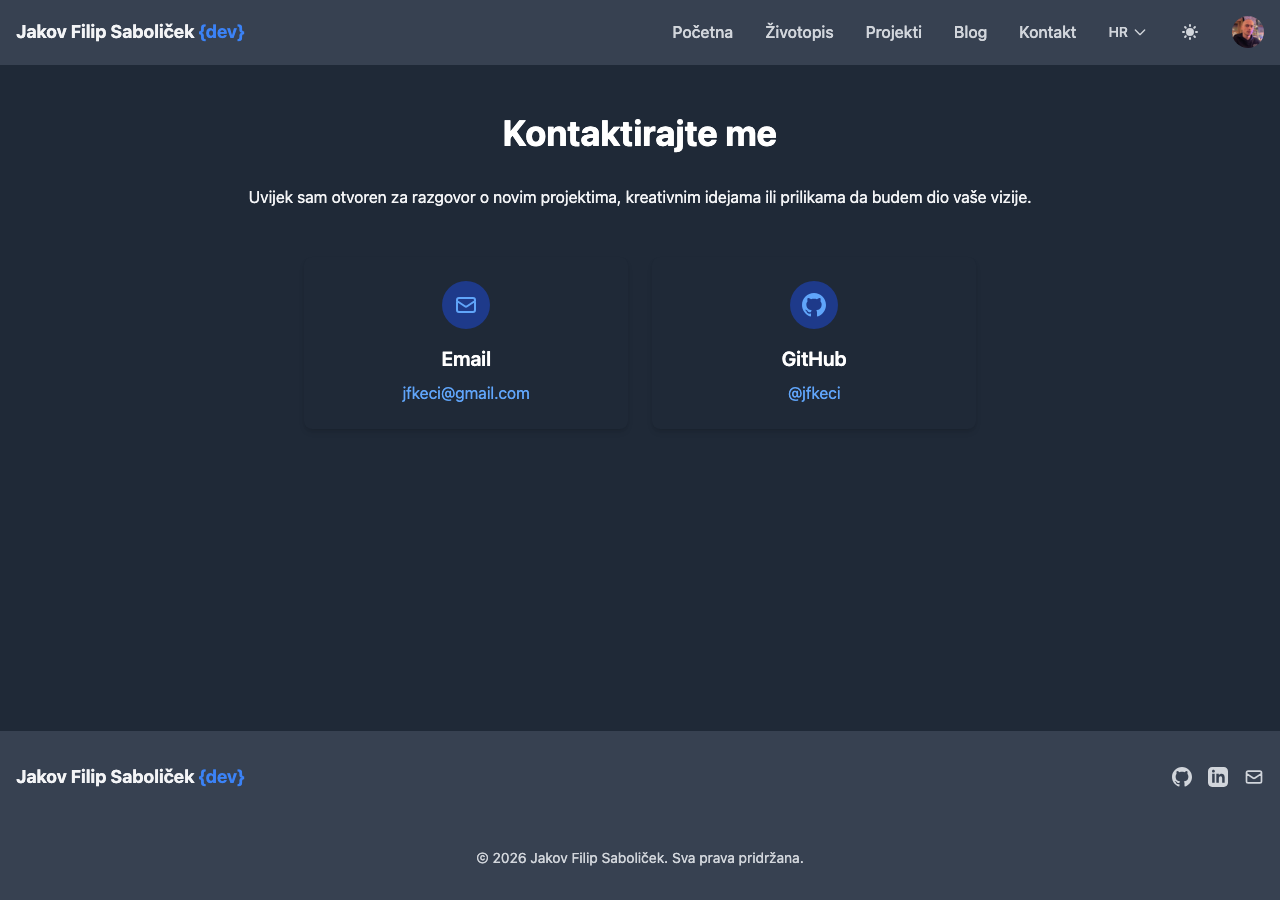Open LinkedIn from the footer icons
Screen dimensions: 1280x900
click(x=1218, y=776)
